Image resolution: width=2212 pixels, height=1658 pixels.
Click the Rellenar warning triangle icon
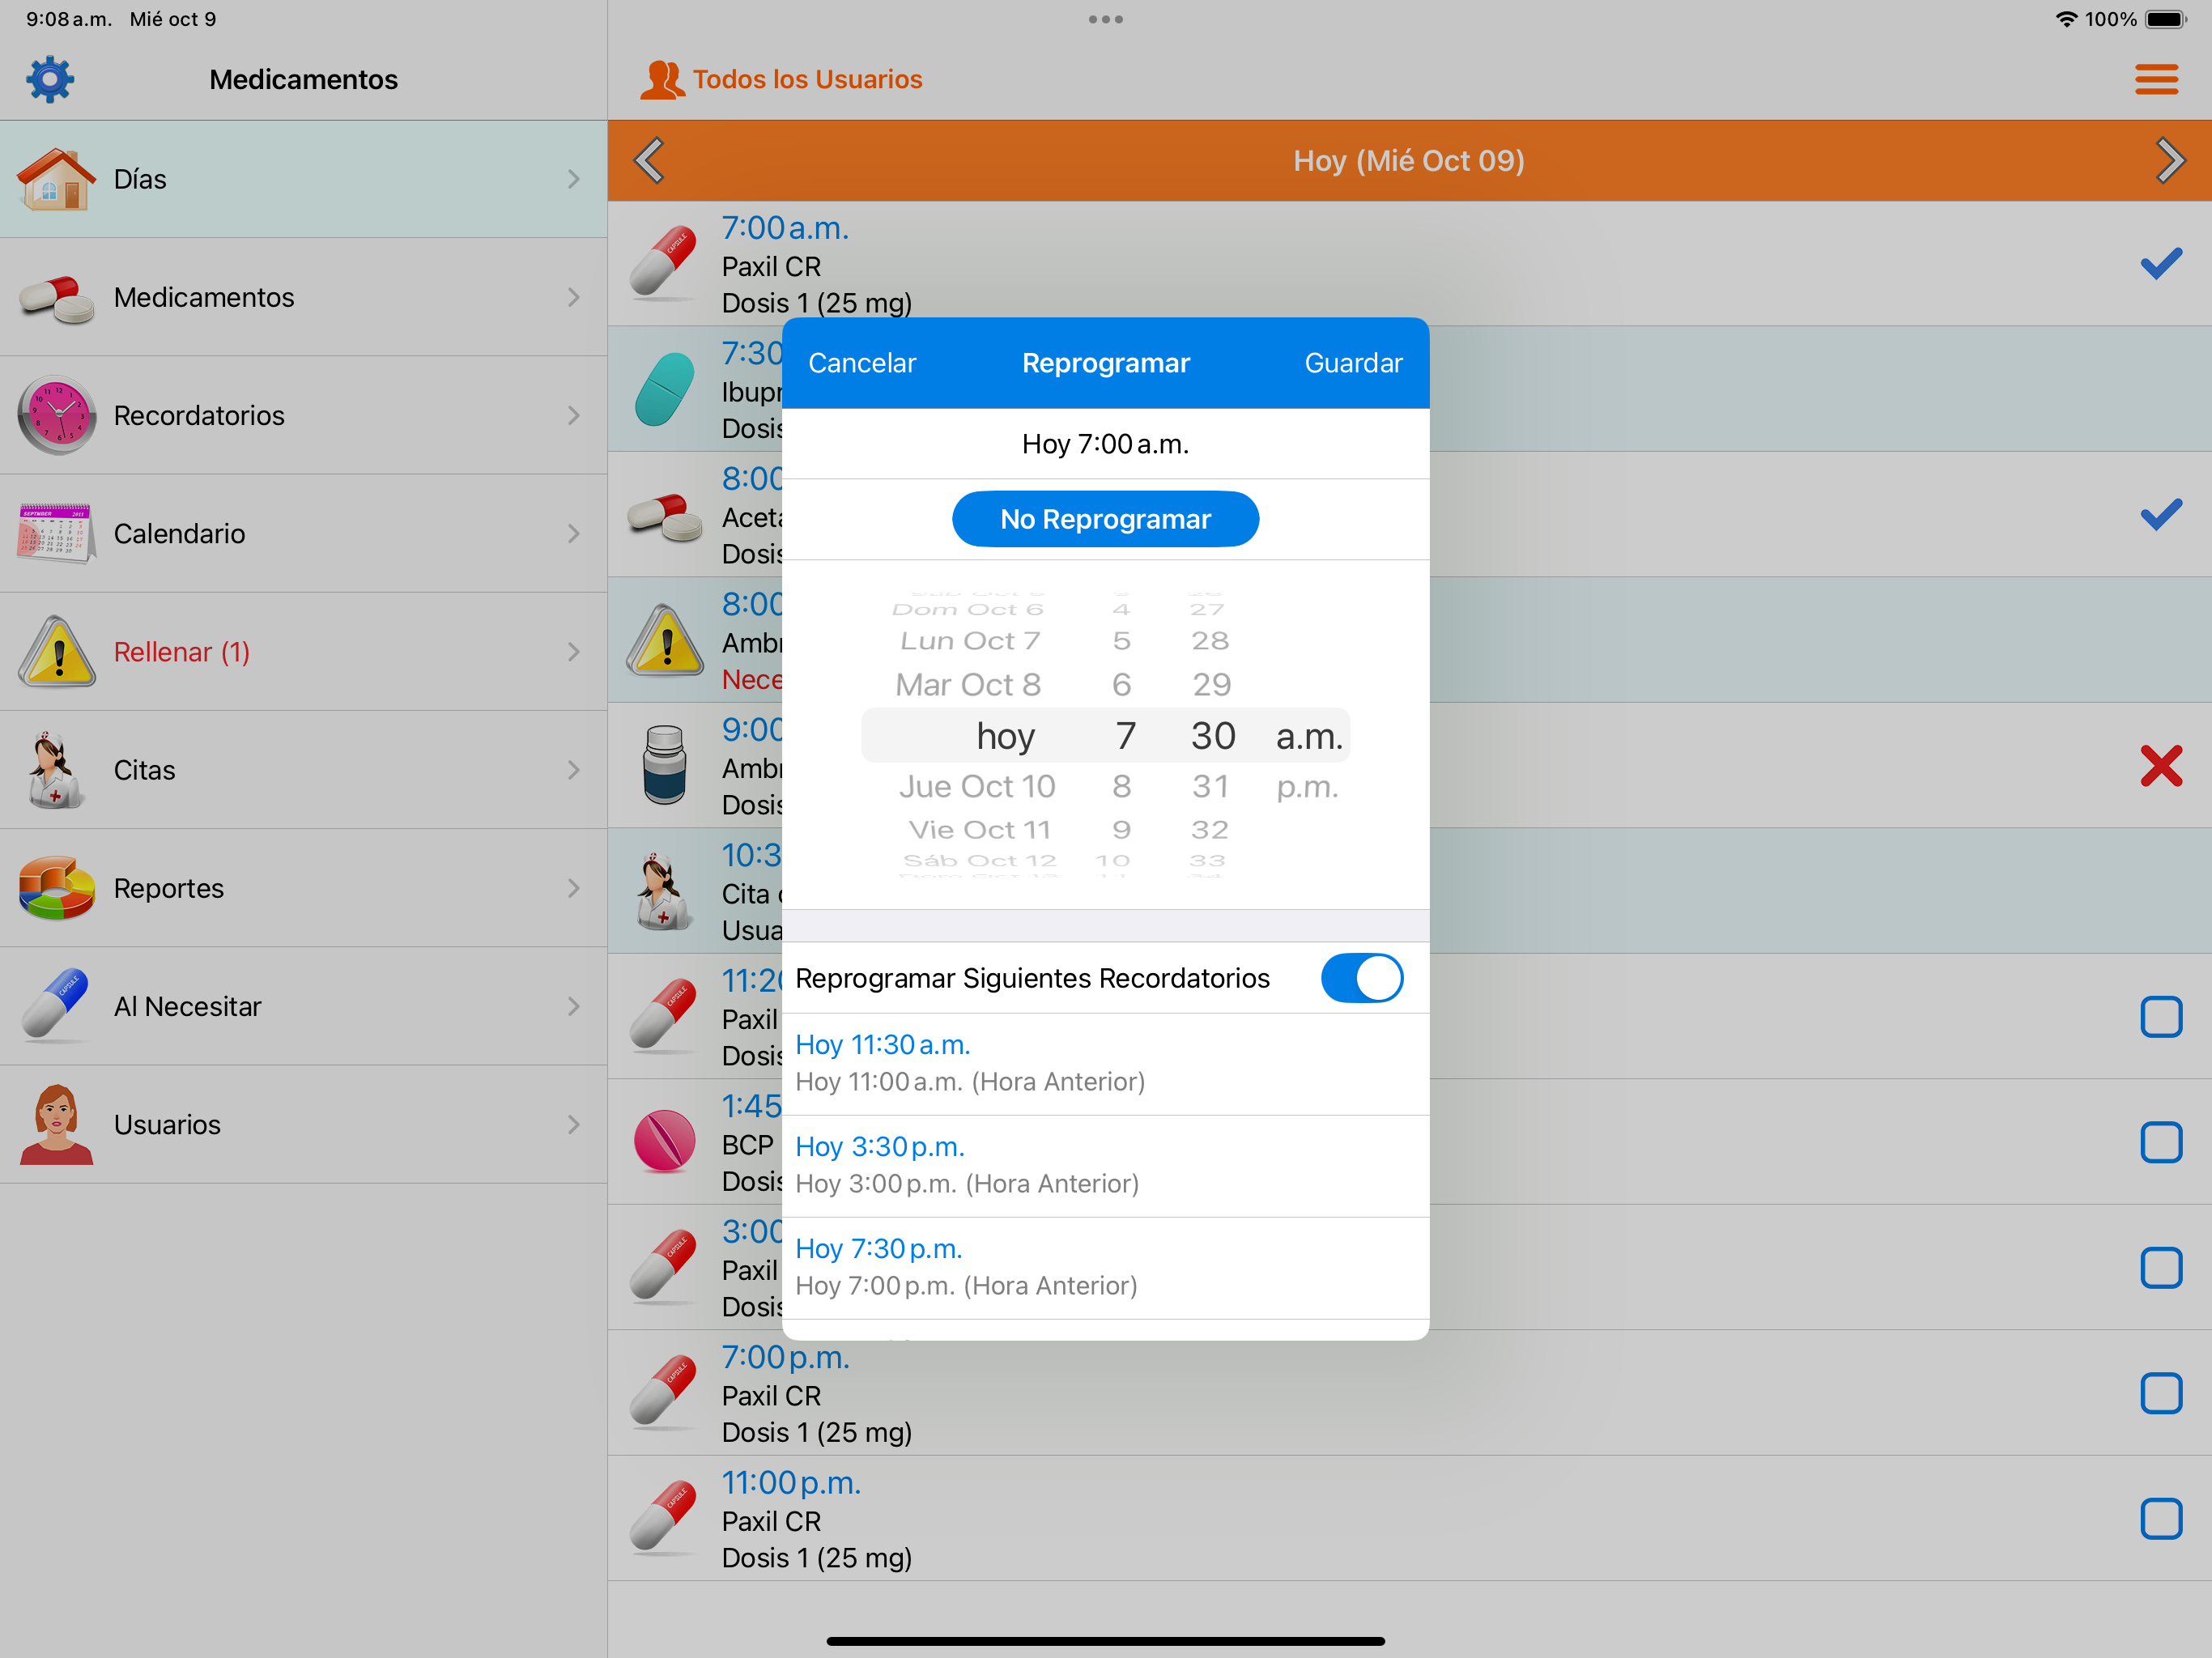57,652
